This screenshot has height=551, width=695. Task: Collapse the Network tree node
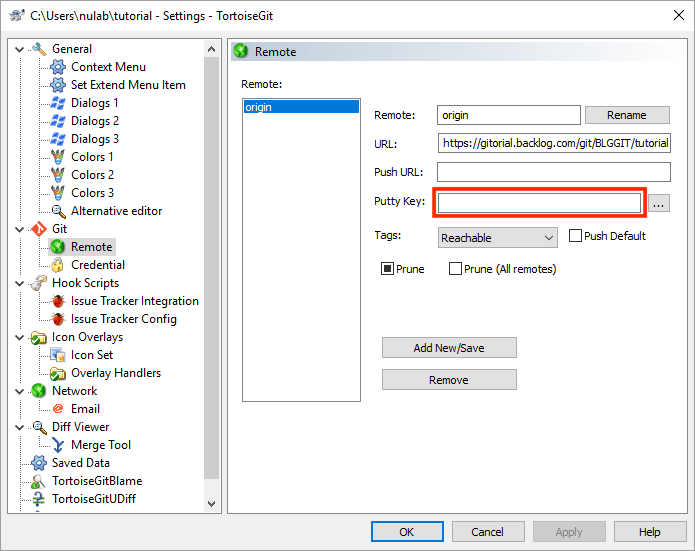20,391
